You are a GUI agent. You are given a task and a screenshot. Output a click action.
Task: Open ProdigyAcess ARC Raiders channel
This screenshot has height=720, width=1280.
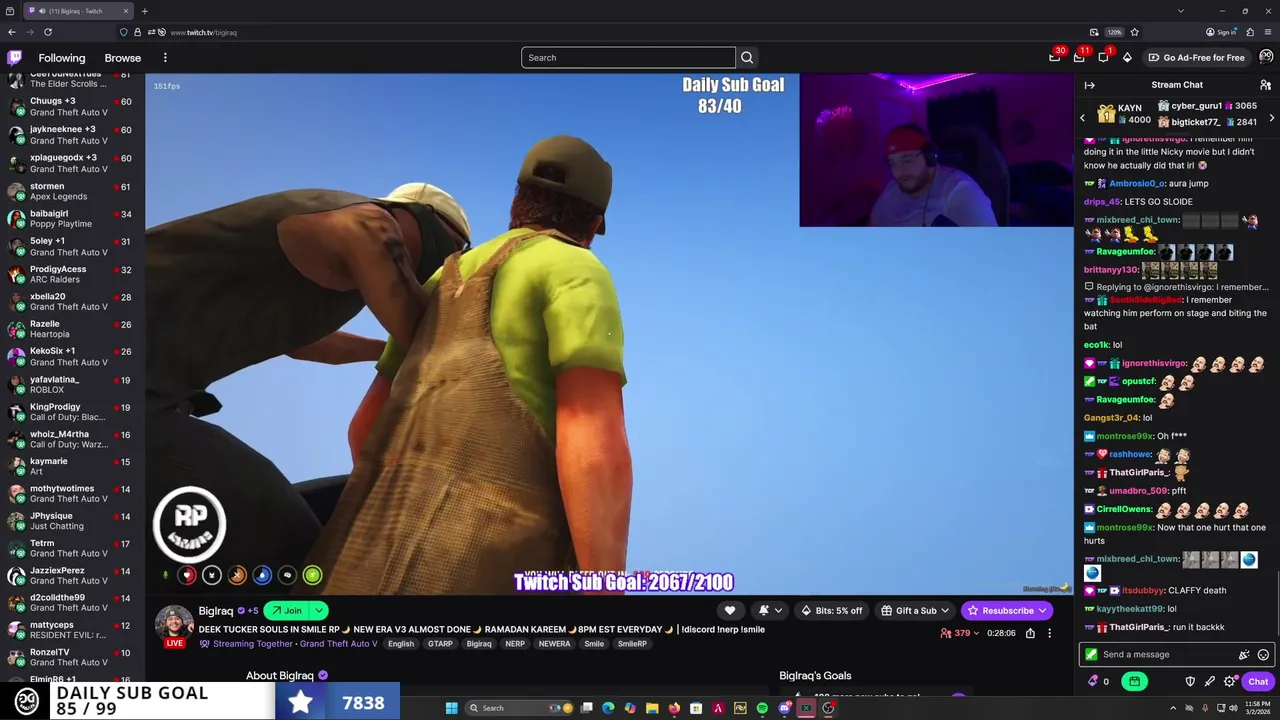(x=72, y=274)
